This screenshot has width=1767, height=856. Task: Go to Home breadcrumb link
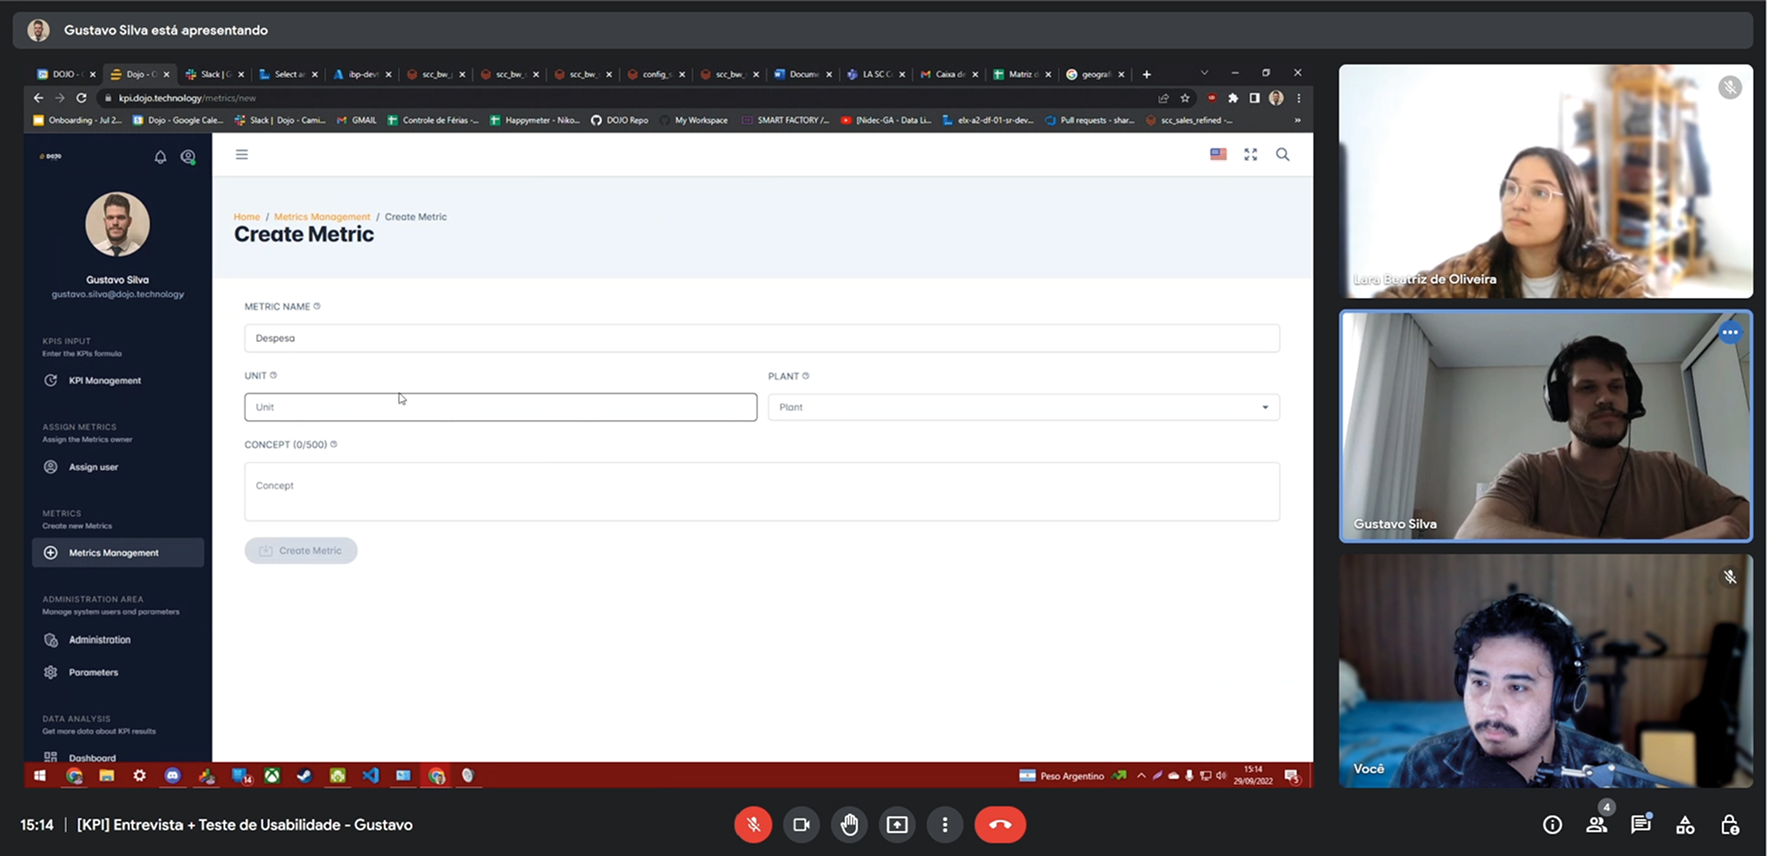[x=247, y=217]
